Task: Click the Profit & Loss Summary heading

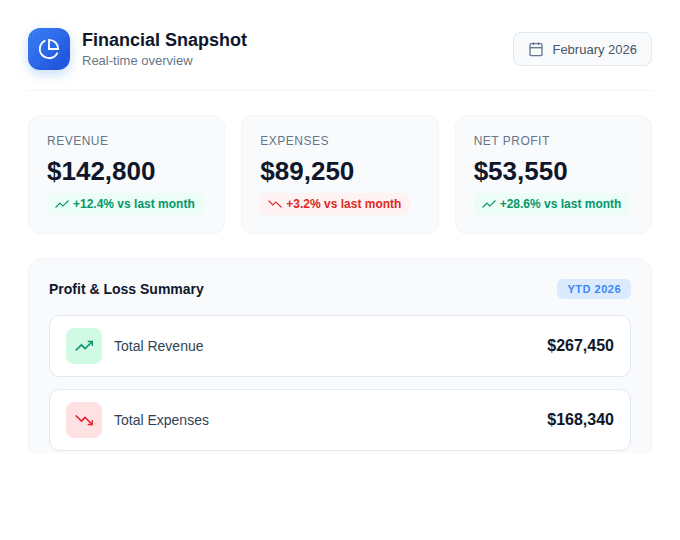Action: coord(126,289)
